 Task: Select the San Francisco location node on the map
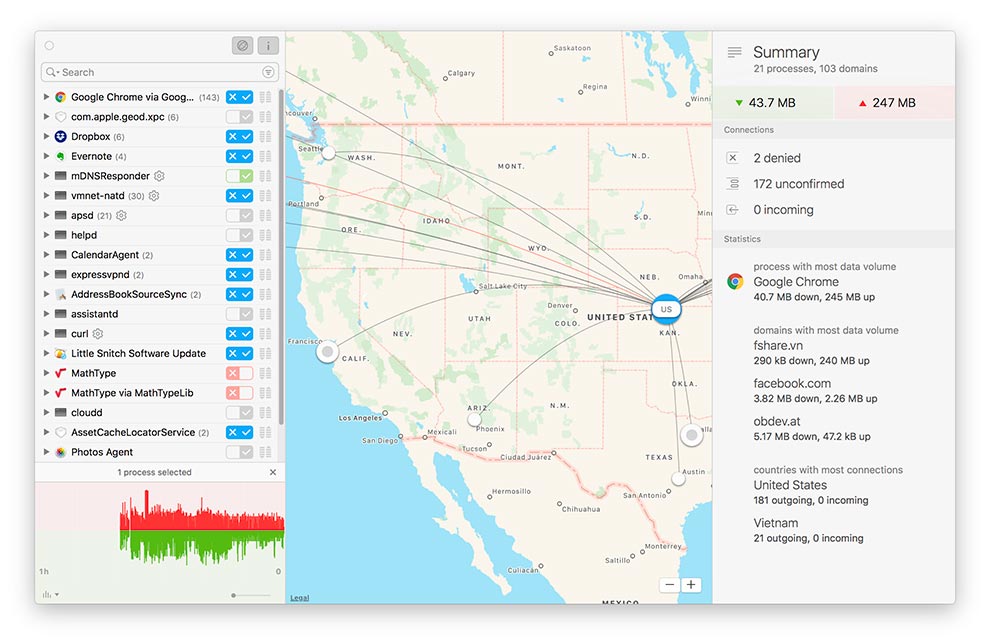327,351
